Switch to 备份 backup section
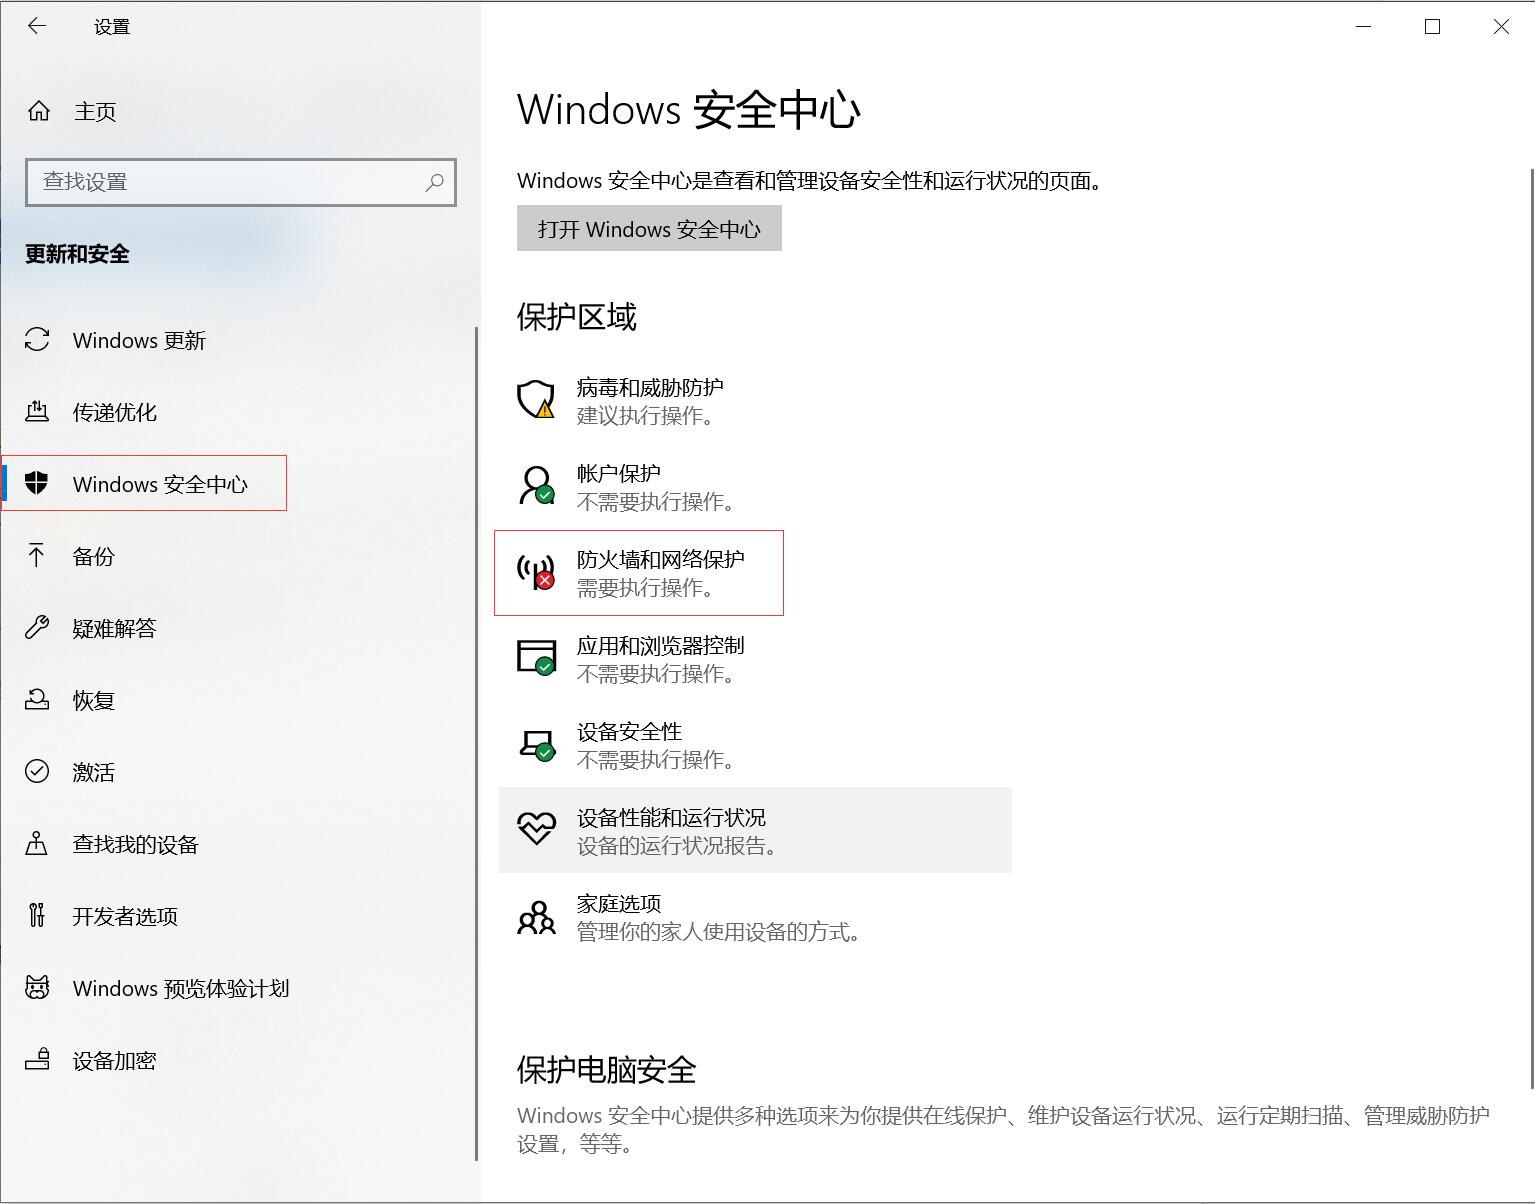This screenshot has height=1204, width=1535. coord(93,556)
